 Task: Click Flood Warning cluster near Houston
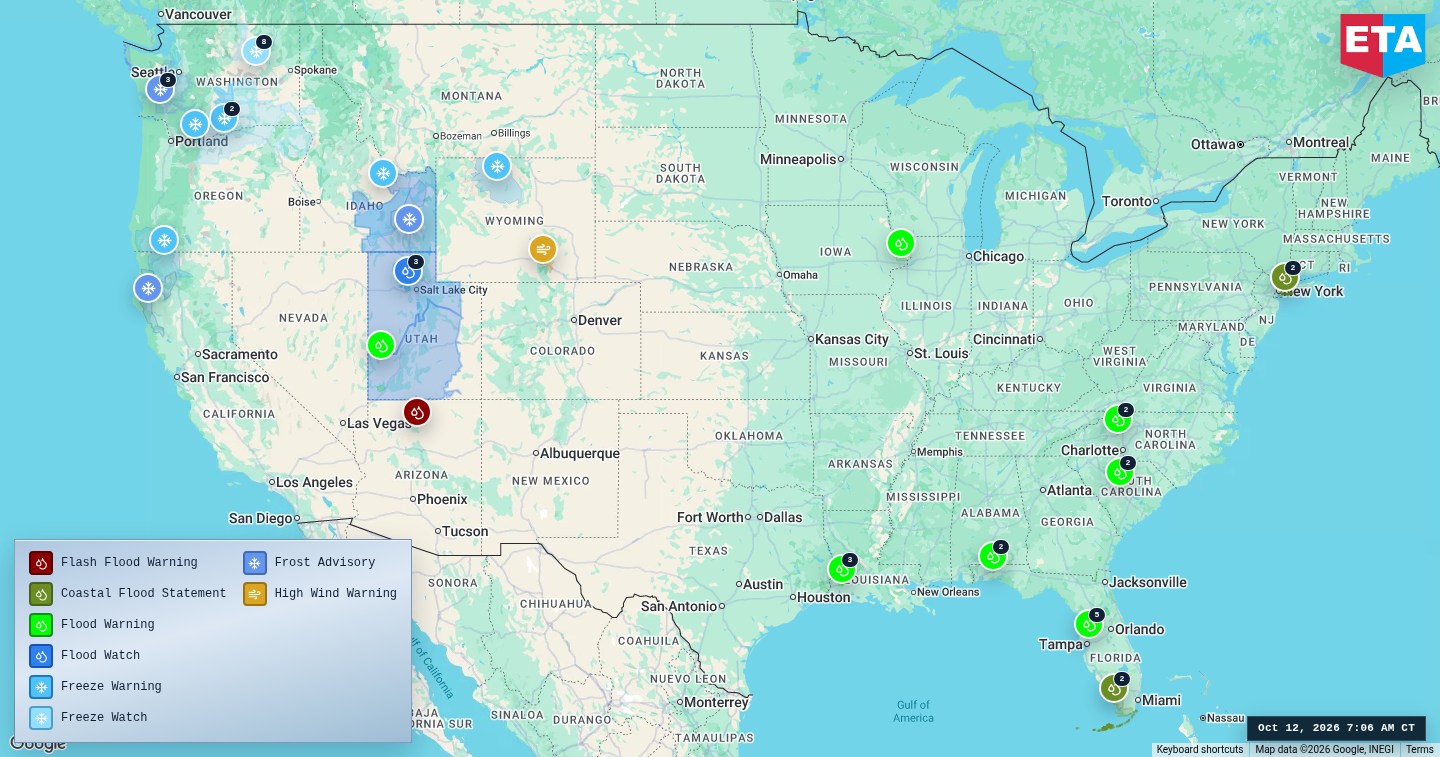[x=842, y=569]
